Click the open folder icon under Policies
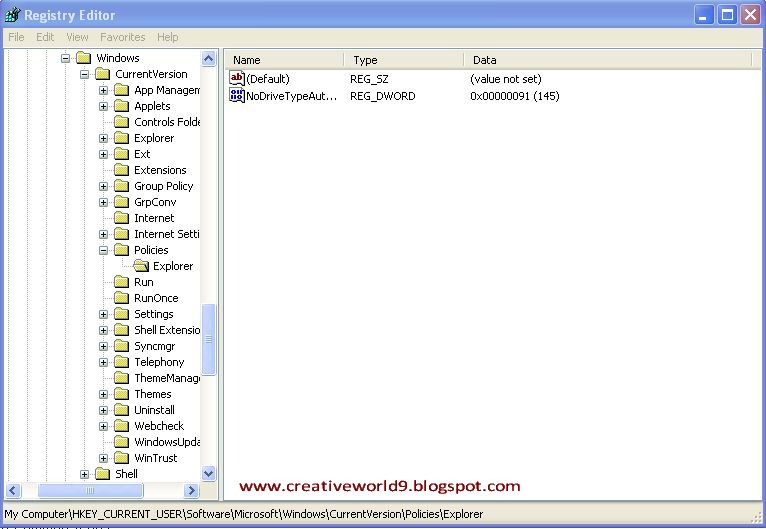Viewport: 766px width, 529px height. point(141,266)
